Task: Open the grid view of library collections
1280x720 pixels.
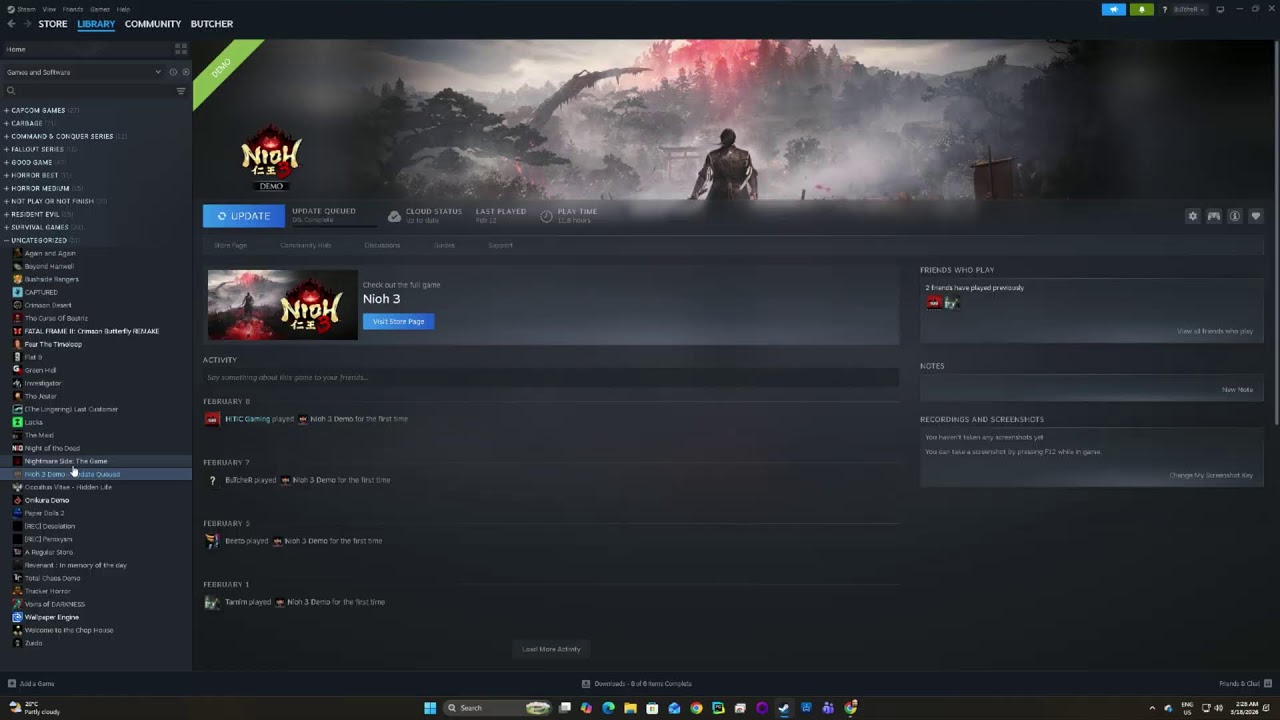Action: click(x=181, y=48)
